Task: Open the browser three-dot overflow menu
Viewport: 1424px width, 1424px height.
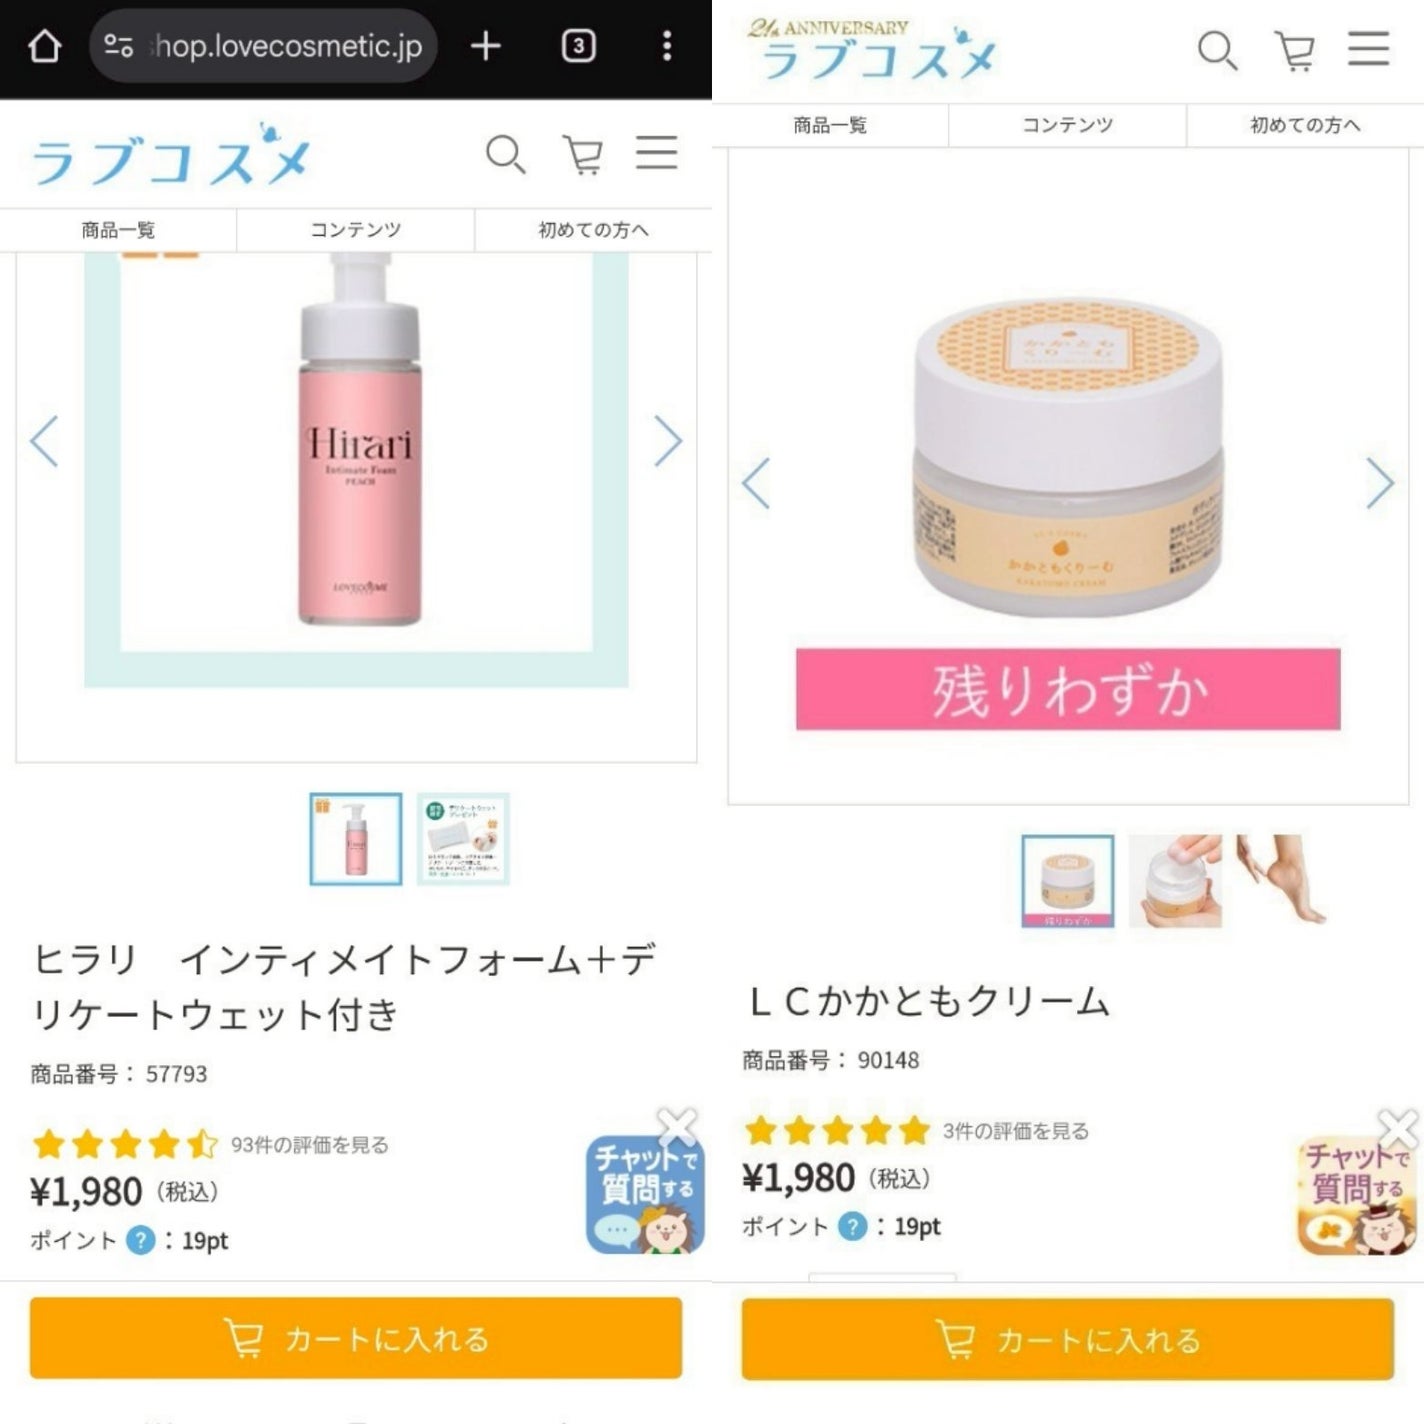Action: (667, 46)
